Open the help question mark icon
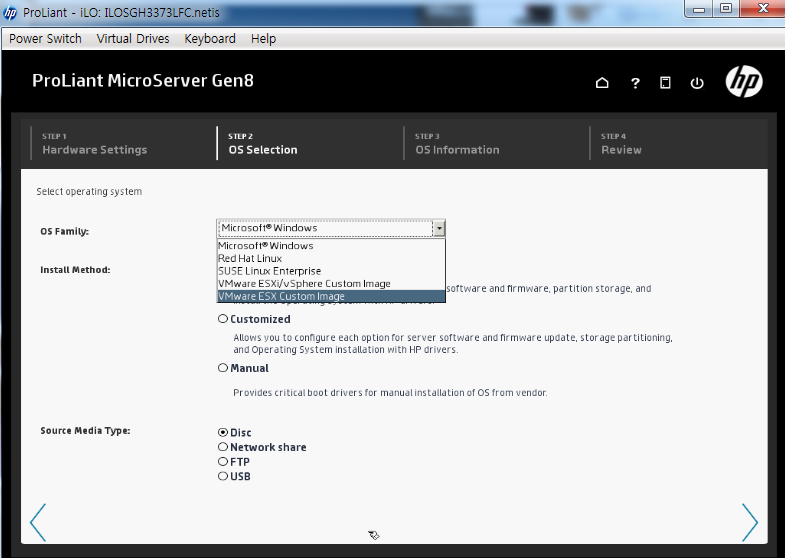 (x=635, y=83)
